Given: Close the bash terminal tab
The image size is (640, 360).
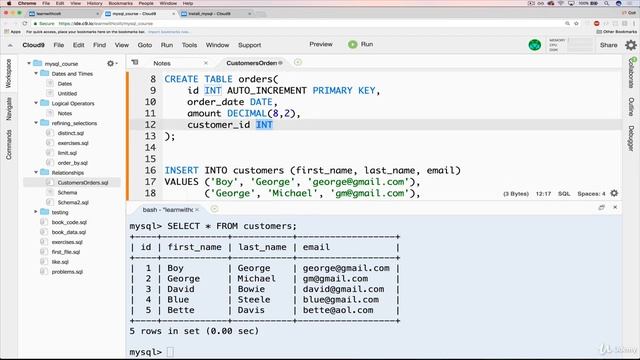Looking at the screenshot, I should pyautogui.click(x=197, y=209).
